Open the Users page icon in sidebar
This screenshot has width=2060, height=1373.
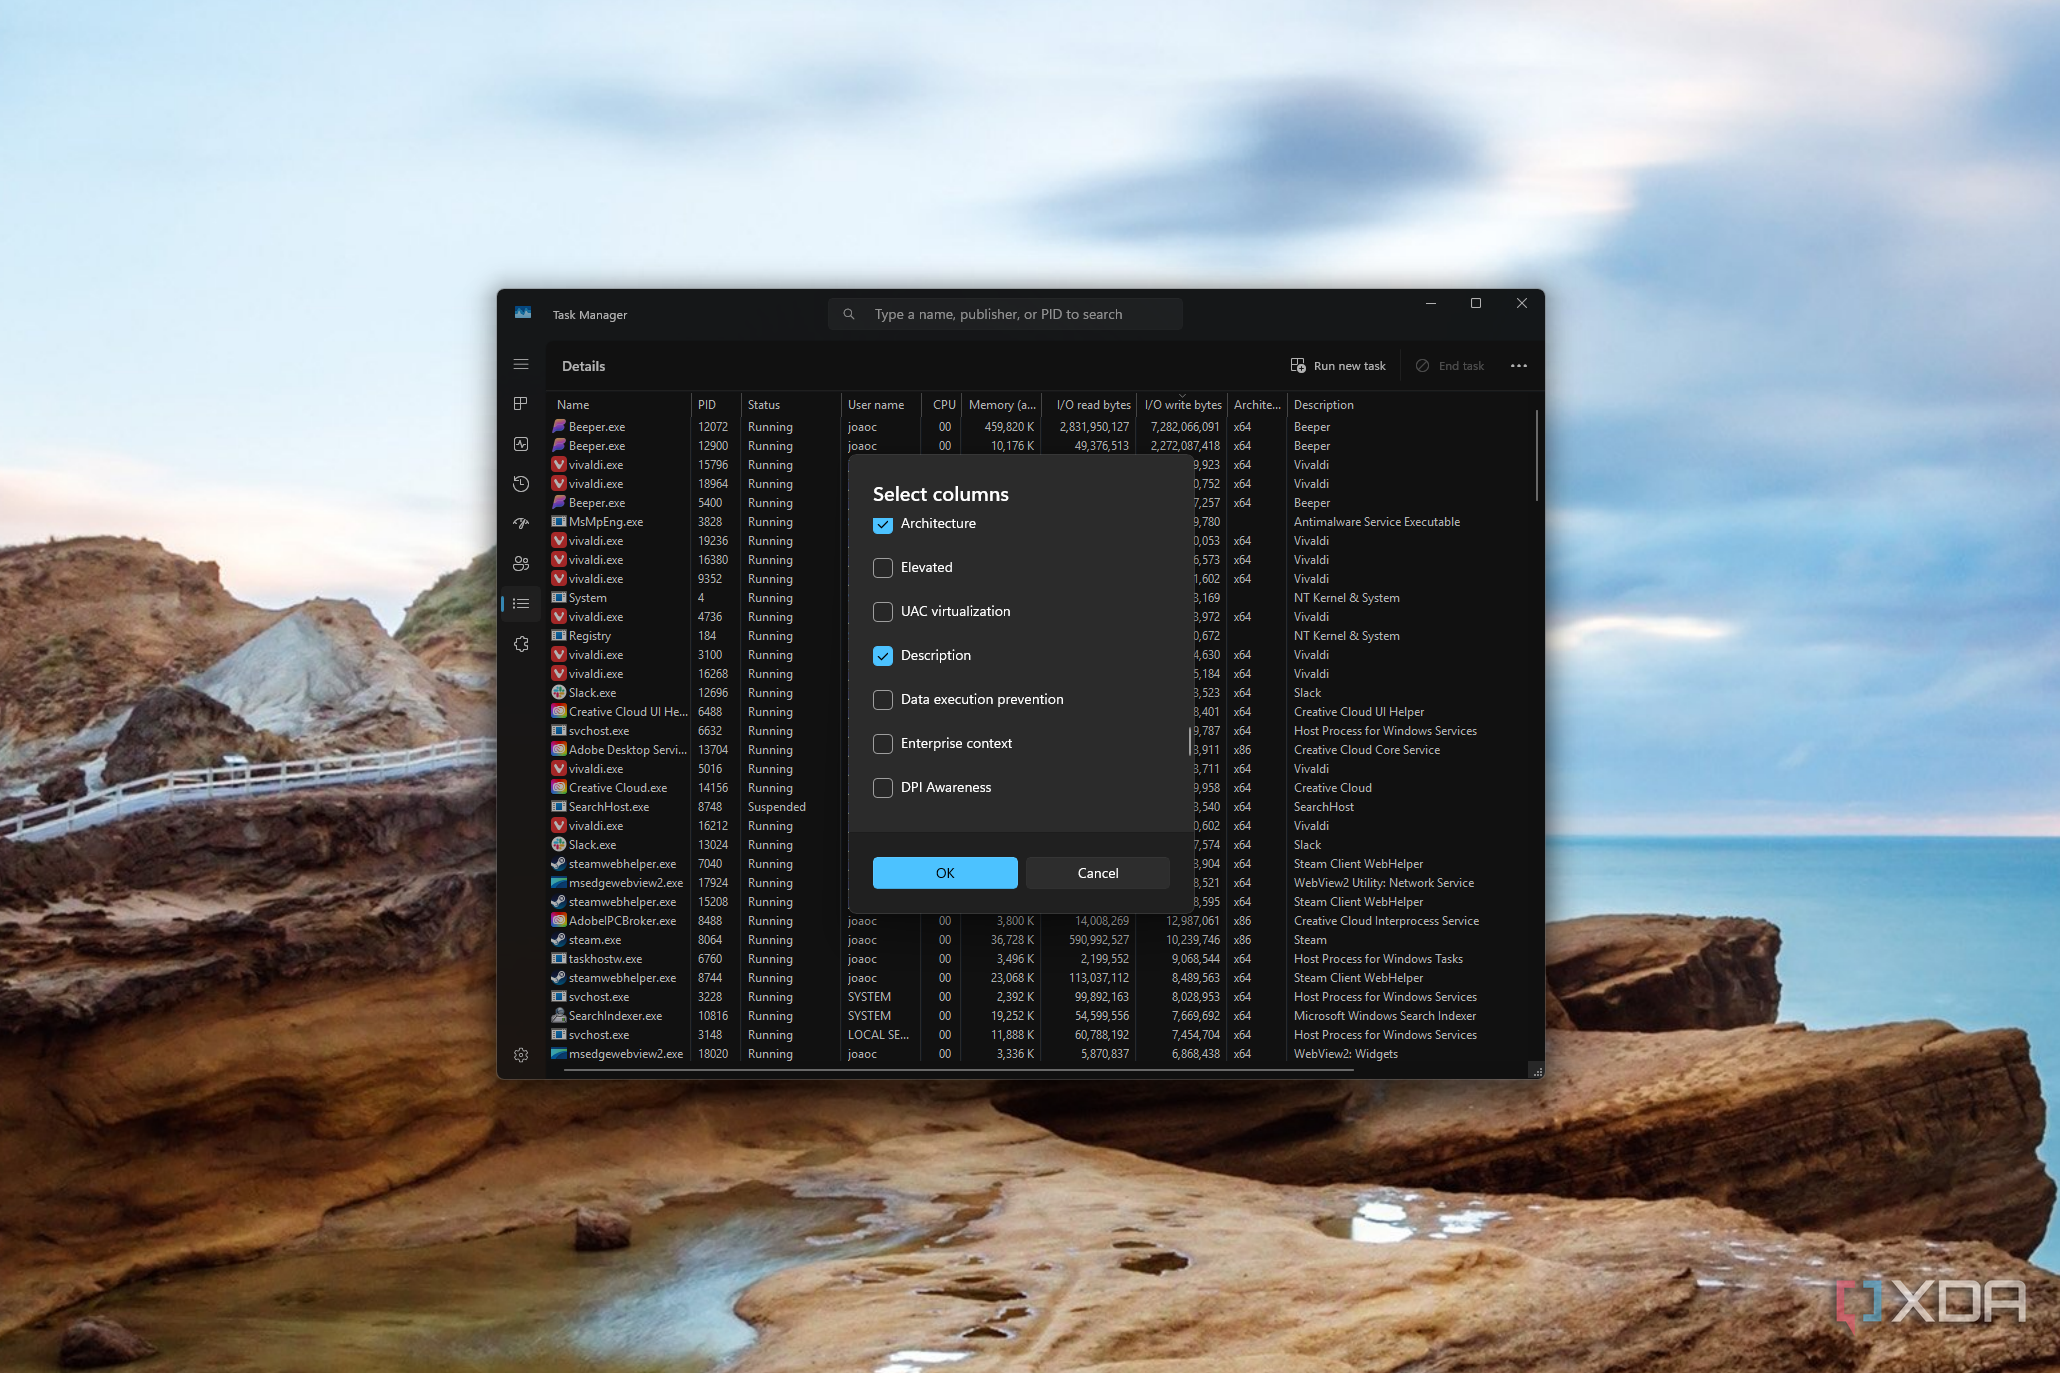[x=520, y=563]
